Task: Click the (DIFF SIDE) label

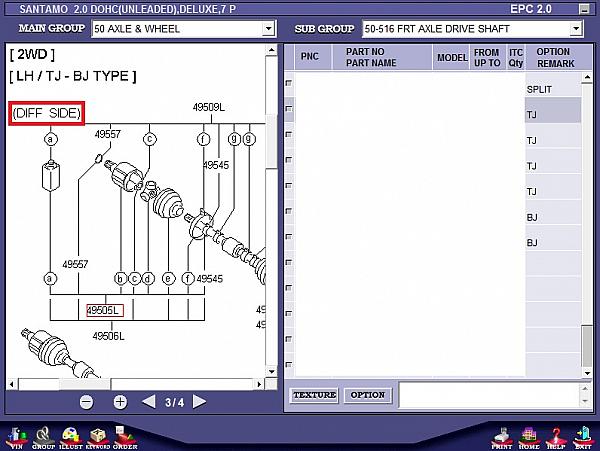Action: 46,113
